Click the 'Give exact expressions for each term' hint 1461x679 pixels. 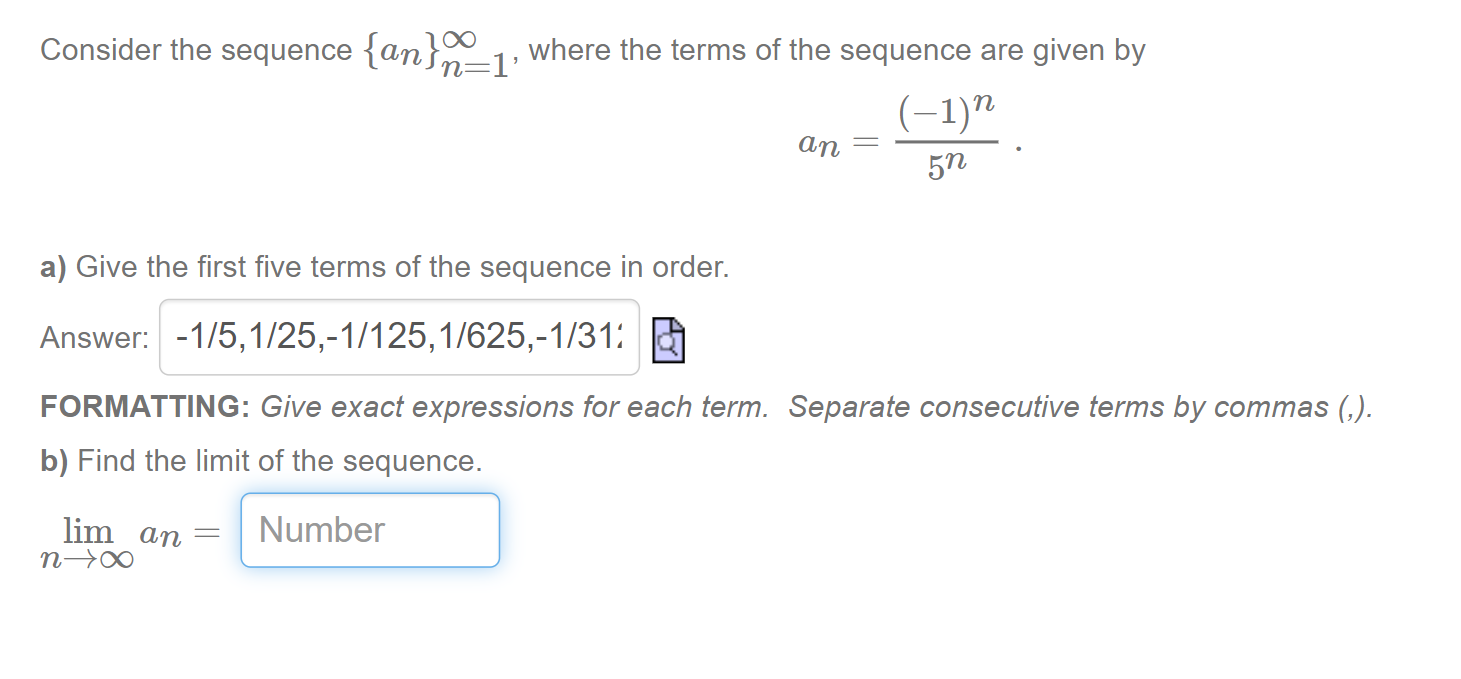tap(514, 407)
